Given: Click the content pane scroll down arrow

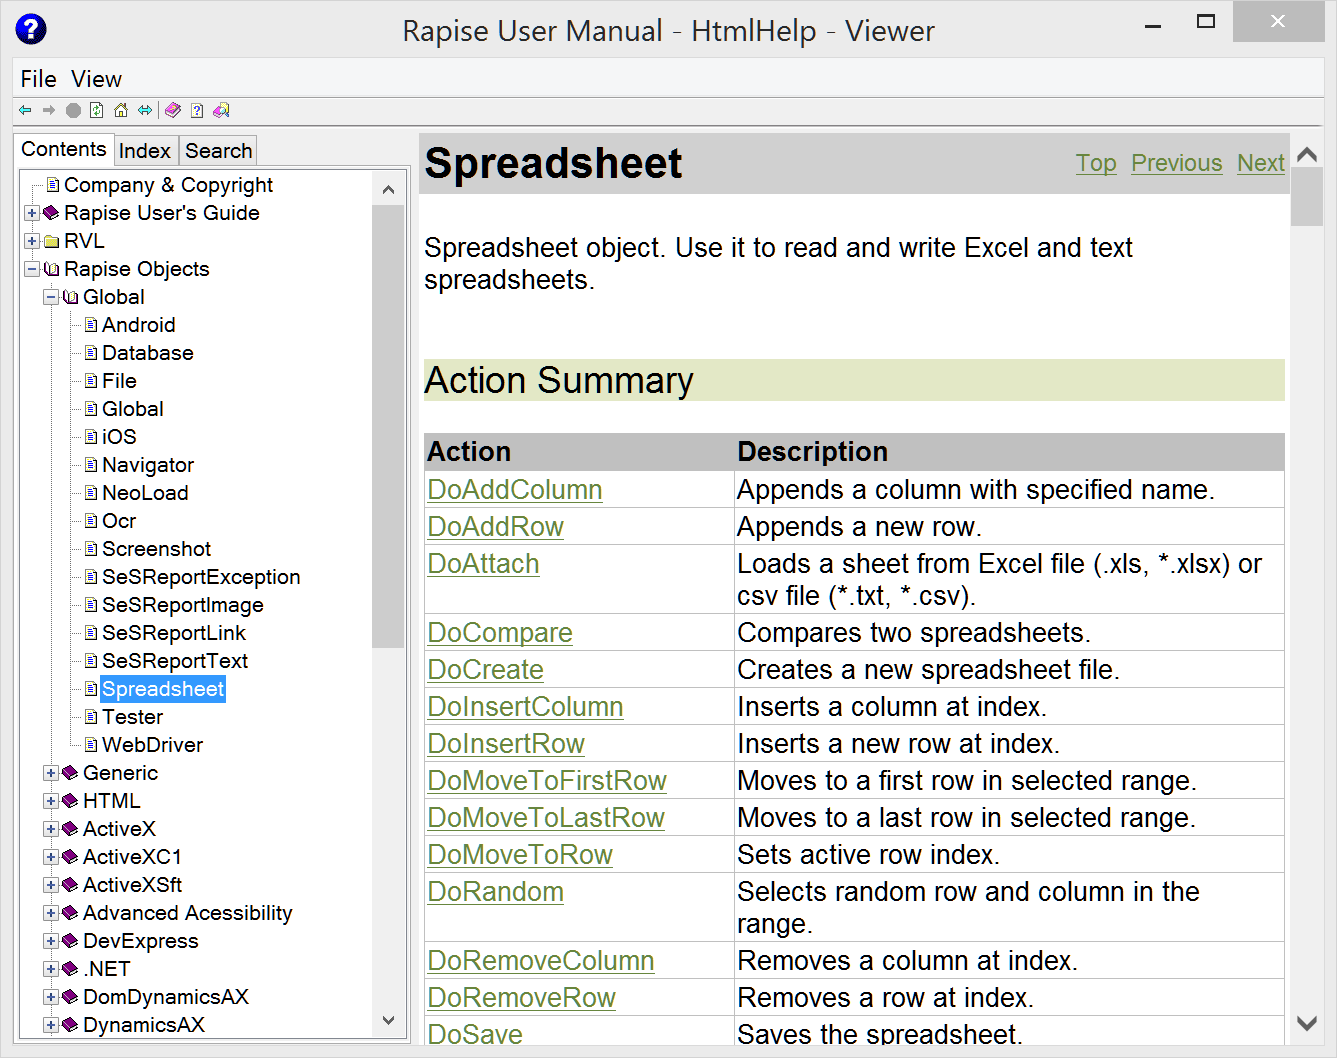Looking at the screenshot, I should point(1306,1023).
